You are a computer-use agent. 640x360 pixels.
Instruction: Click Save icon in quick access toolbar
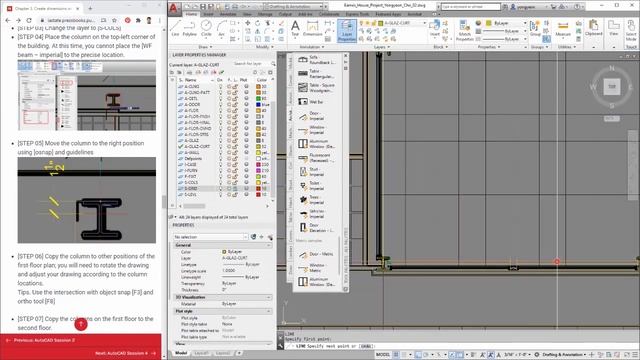[203, 7]
